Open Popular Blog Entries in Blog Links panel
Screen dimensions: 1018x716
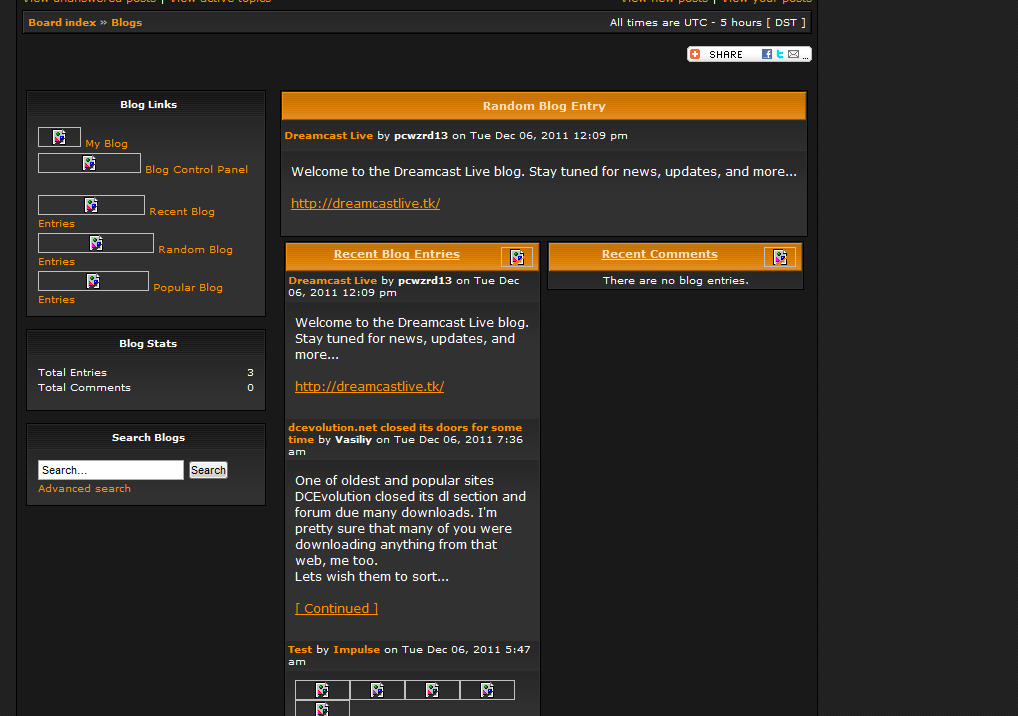tap(188, 288)
